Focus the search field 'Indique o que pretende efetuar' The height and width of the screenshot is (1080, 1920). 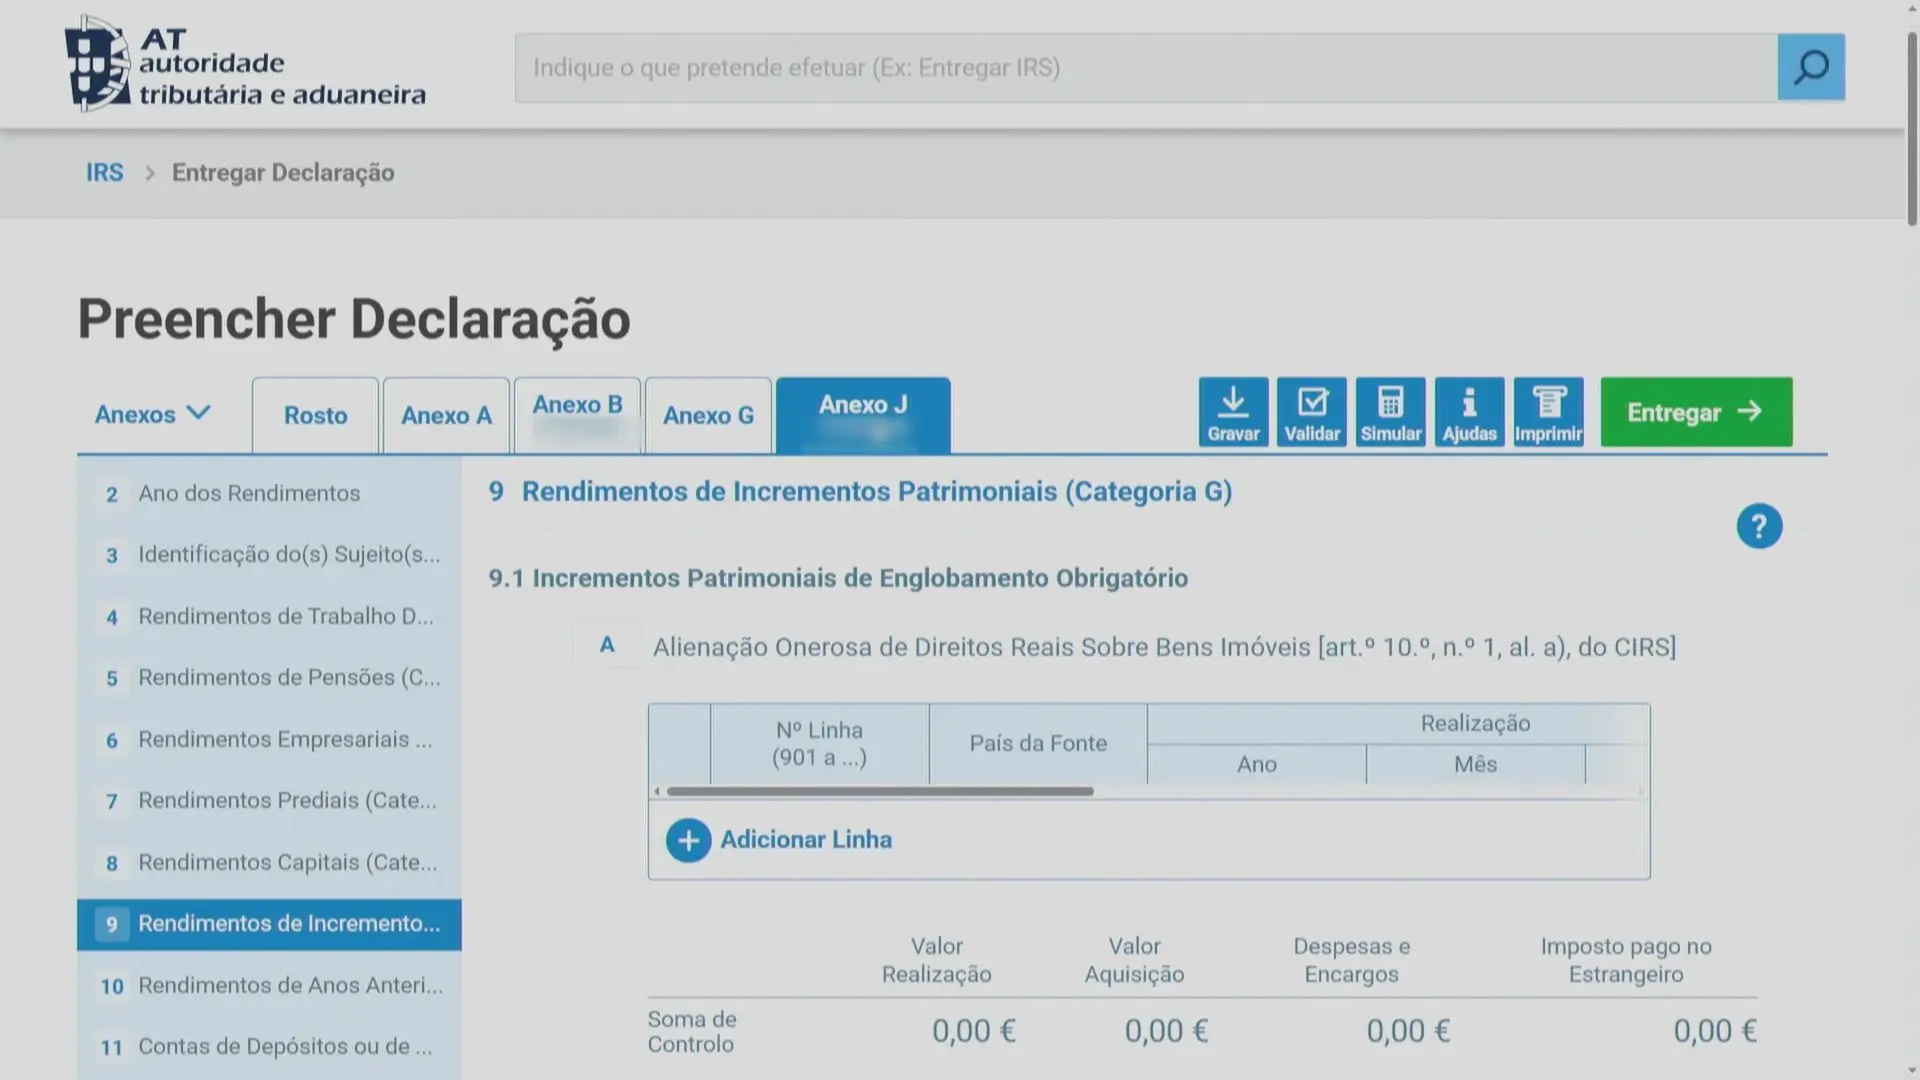(1146, 67)
